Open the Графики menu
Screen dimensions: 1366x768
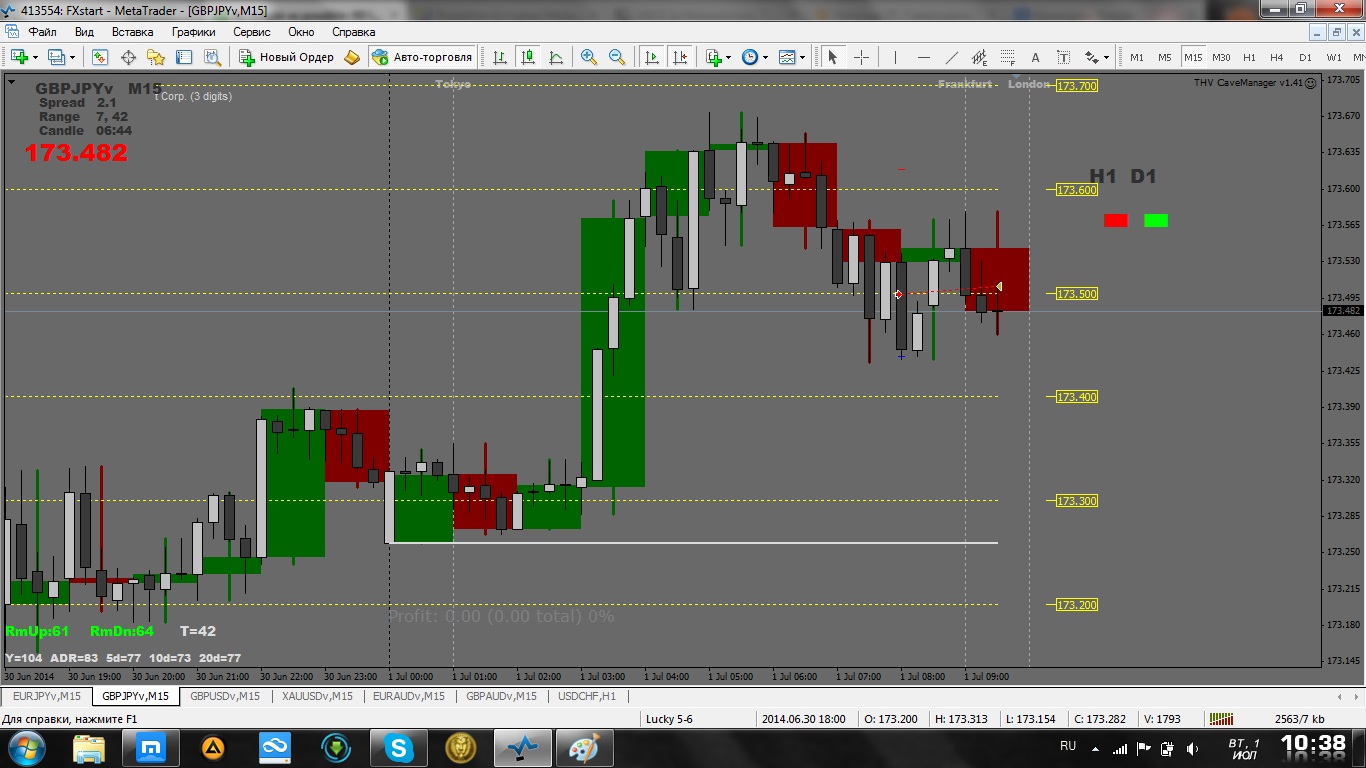pos(193,32)
